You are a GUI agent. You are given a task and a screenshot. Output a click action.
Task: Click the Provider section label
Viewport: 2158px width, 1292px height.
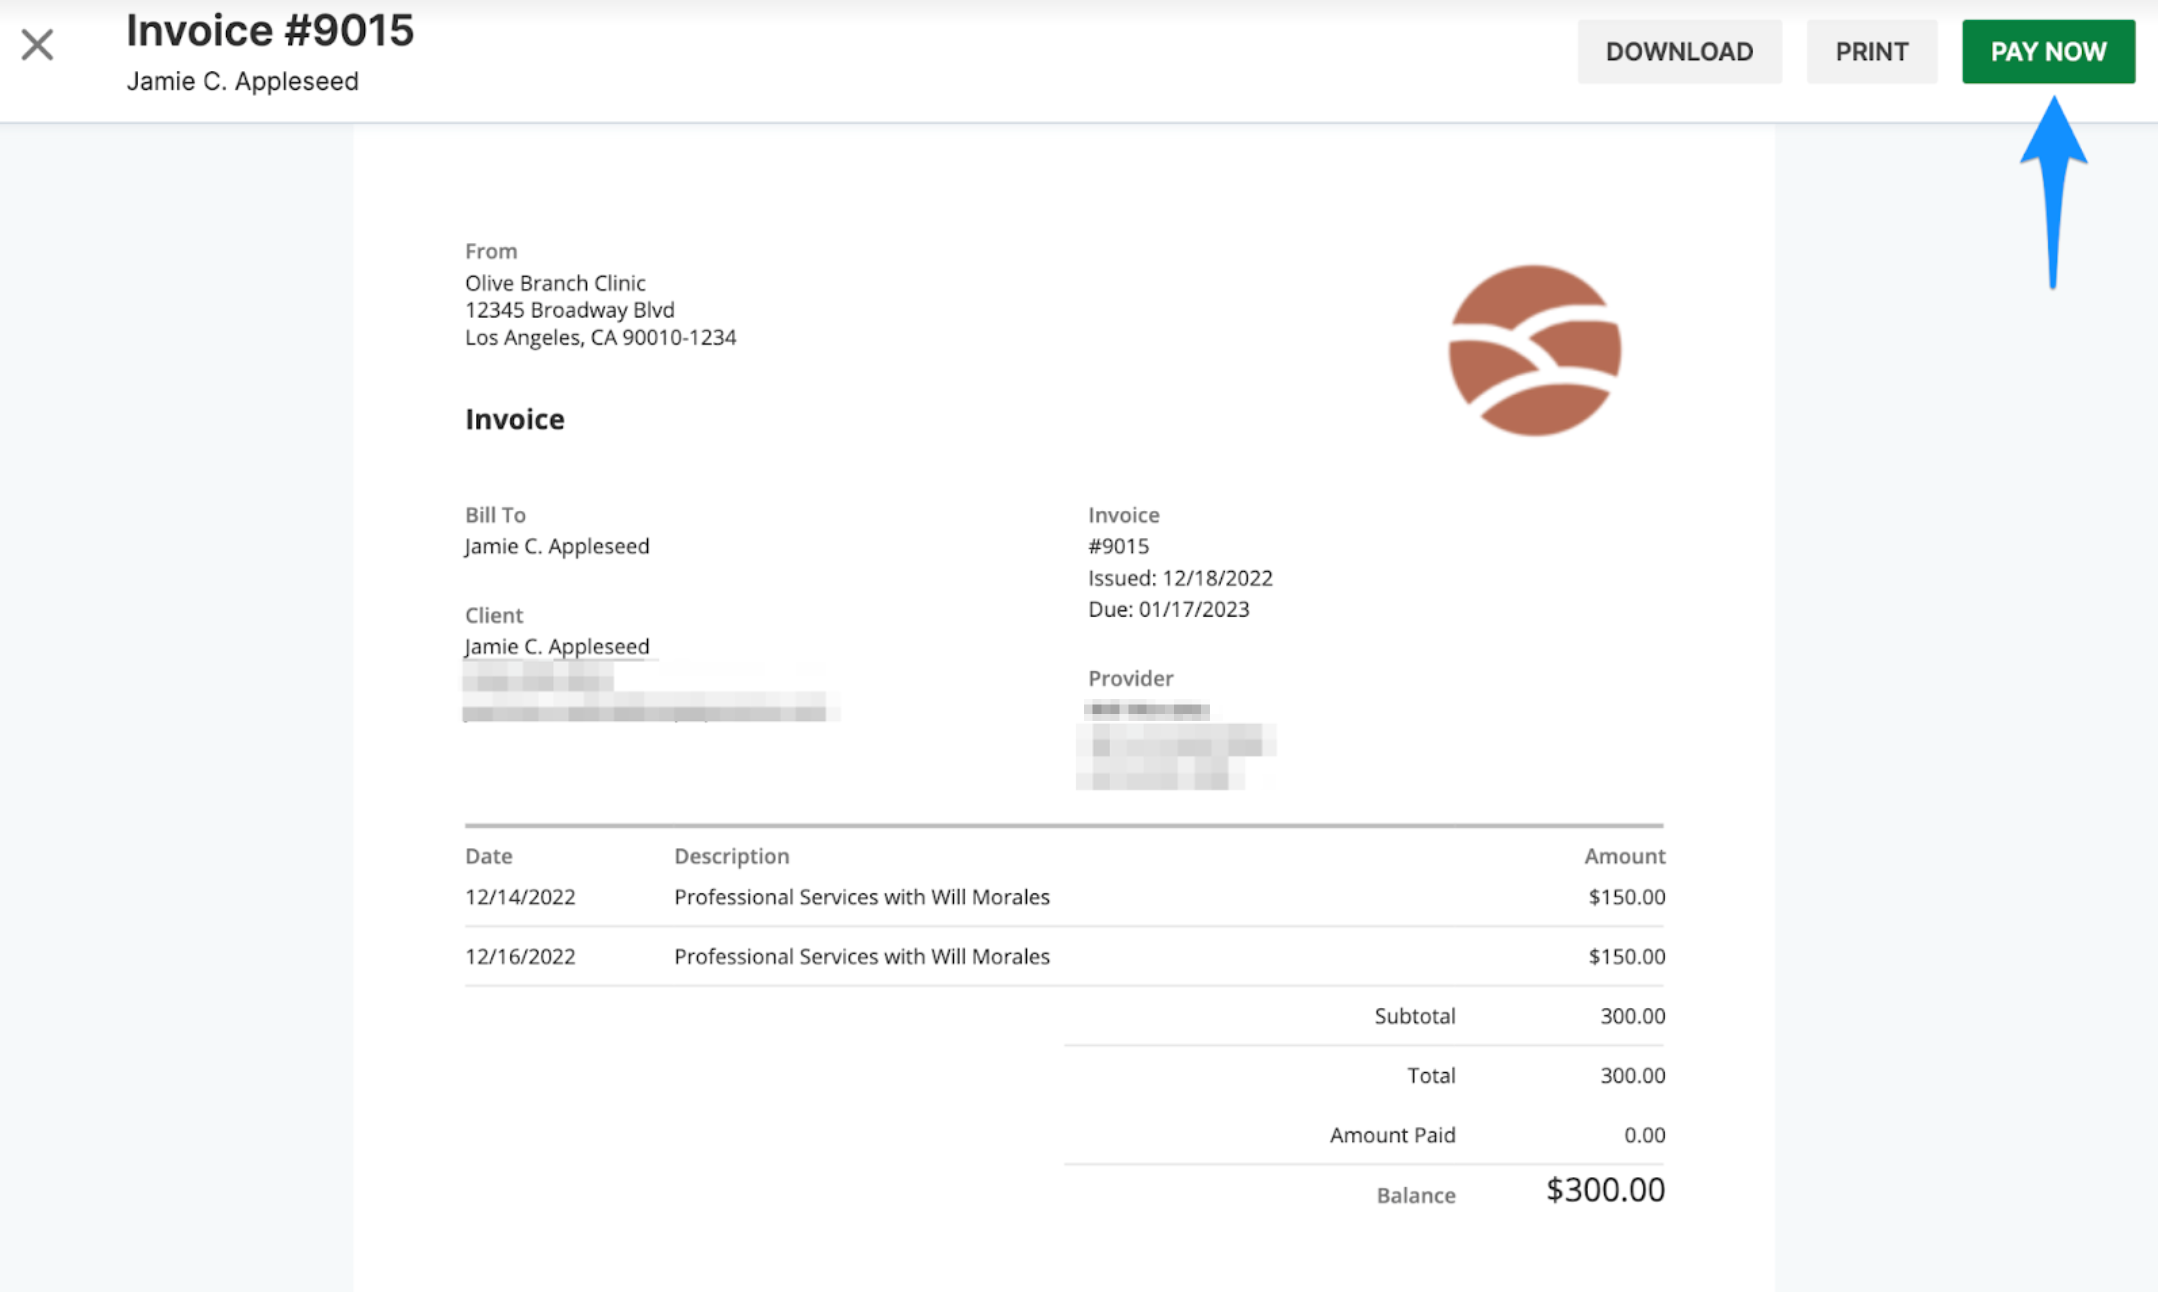click(1130, 679)
